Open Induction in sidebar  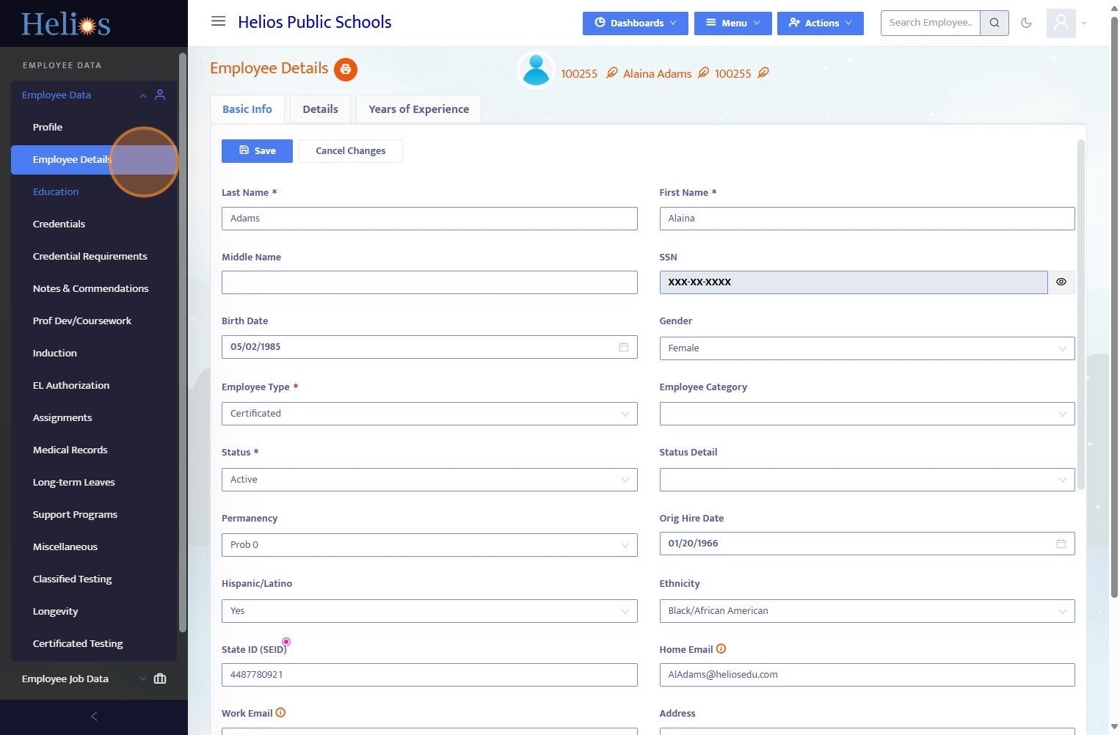pos(54,353)
